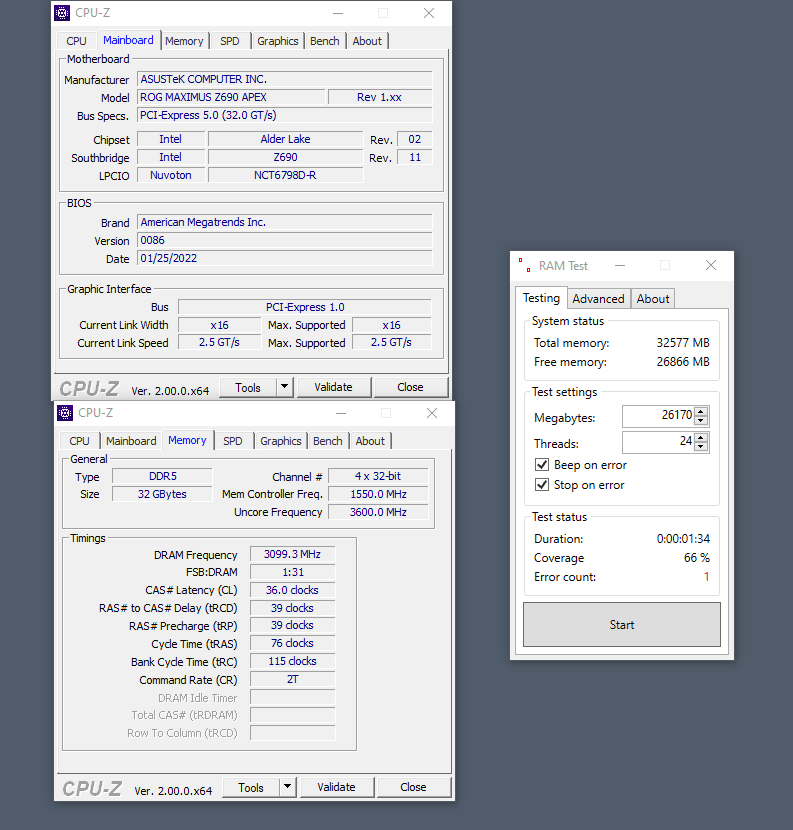Click the CAS# Latency 36.0 clocks value
Viewport: 793px width, 830px height.
(292, 590)
